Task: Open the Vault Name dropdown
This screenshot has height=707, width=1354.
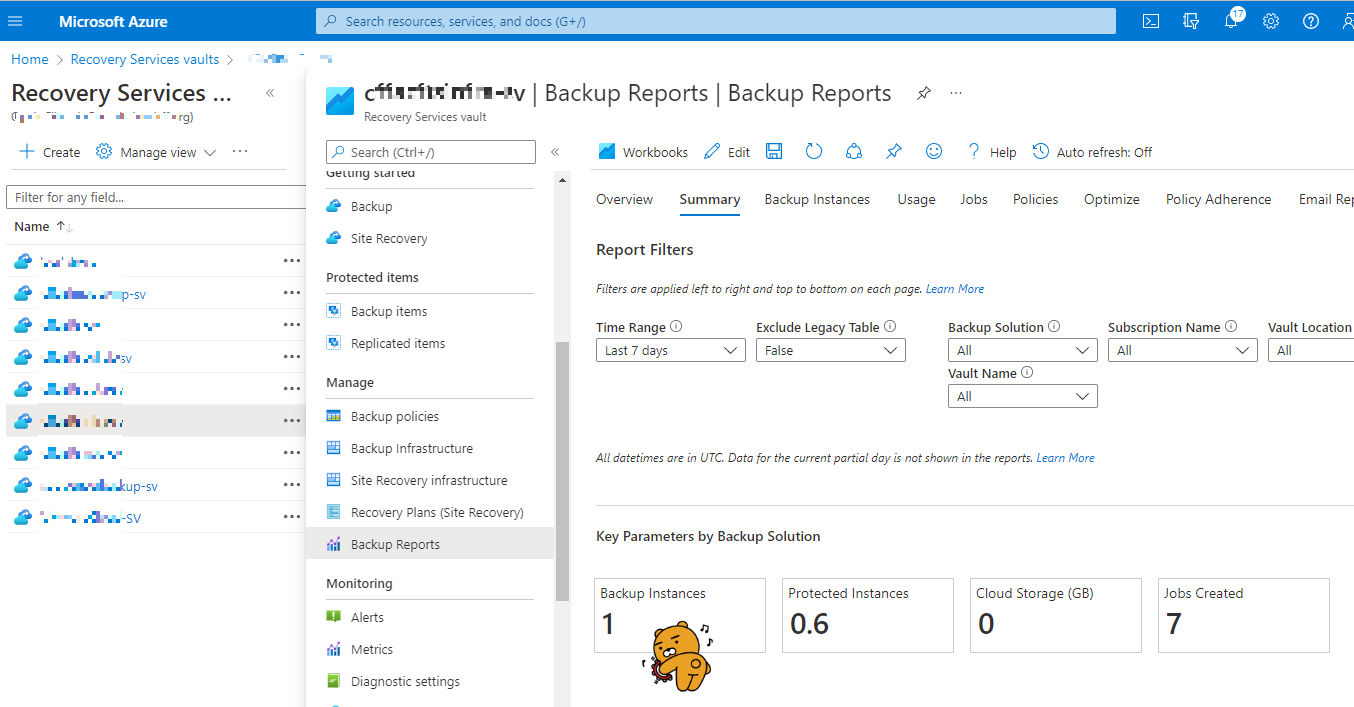Action: click(1023, 396)
